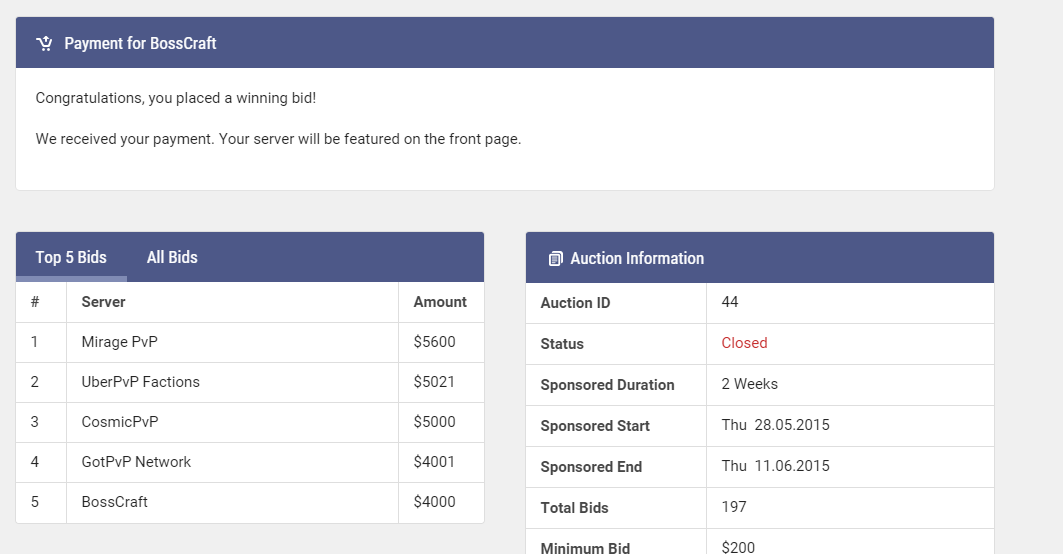Click the Sponsored Start date value
Image resolution: width=1063 pixels, height=554 pixels.
click(x=775, y=425)
